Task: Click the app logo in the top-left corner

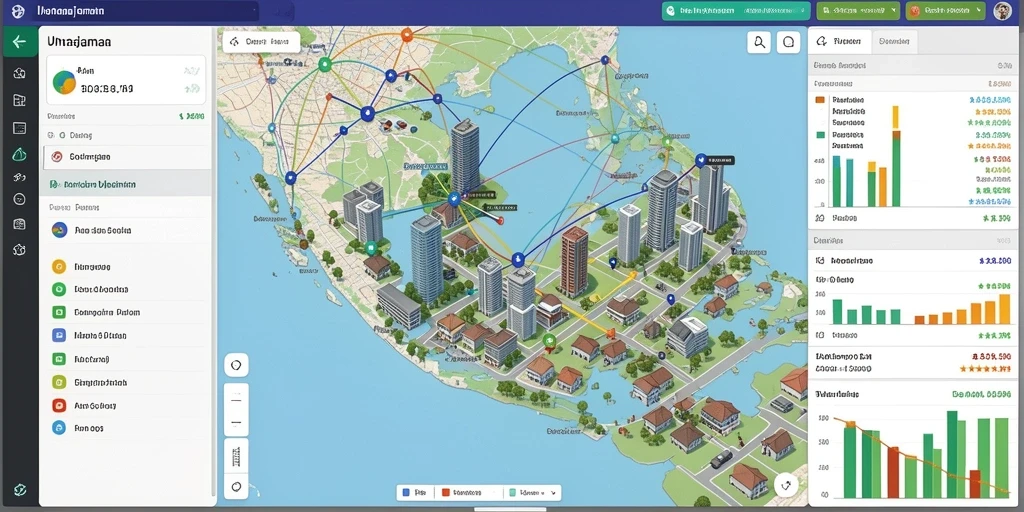Action: point(18,11)
